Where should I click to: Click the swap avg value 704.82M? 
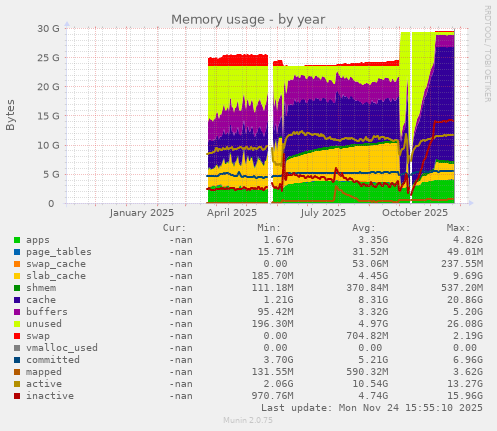click(x=367, y=336)
